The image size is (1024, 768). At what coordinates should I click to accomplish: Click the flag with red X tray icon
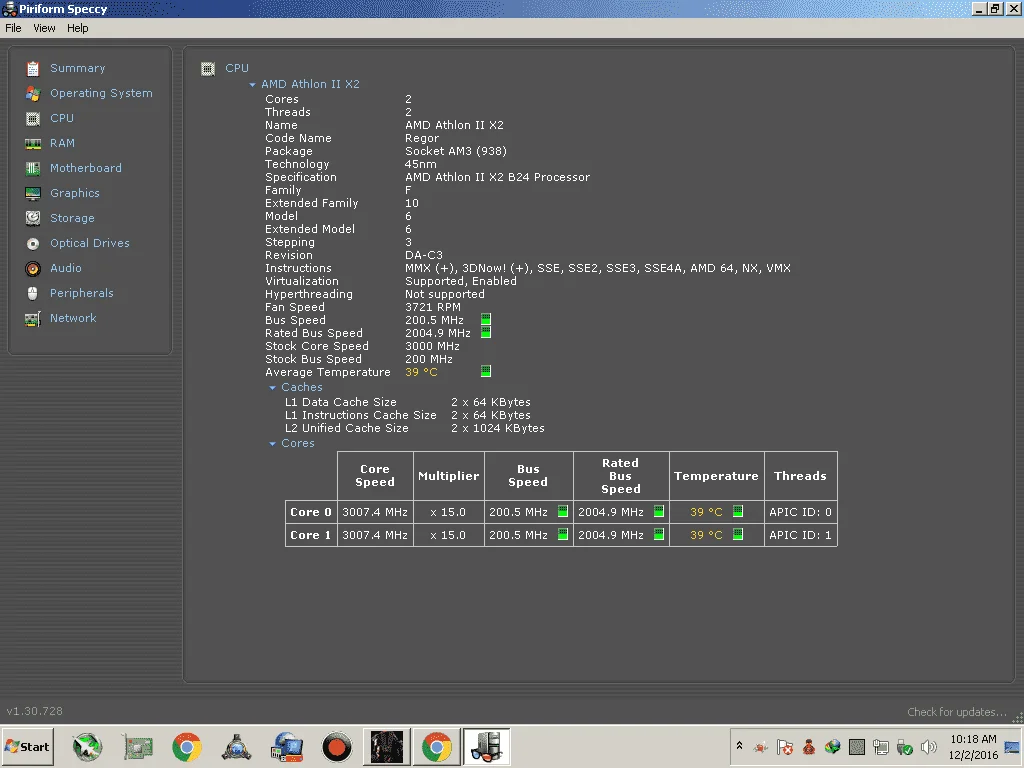[785, 747]
